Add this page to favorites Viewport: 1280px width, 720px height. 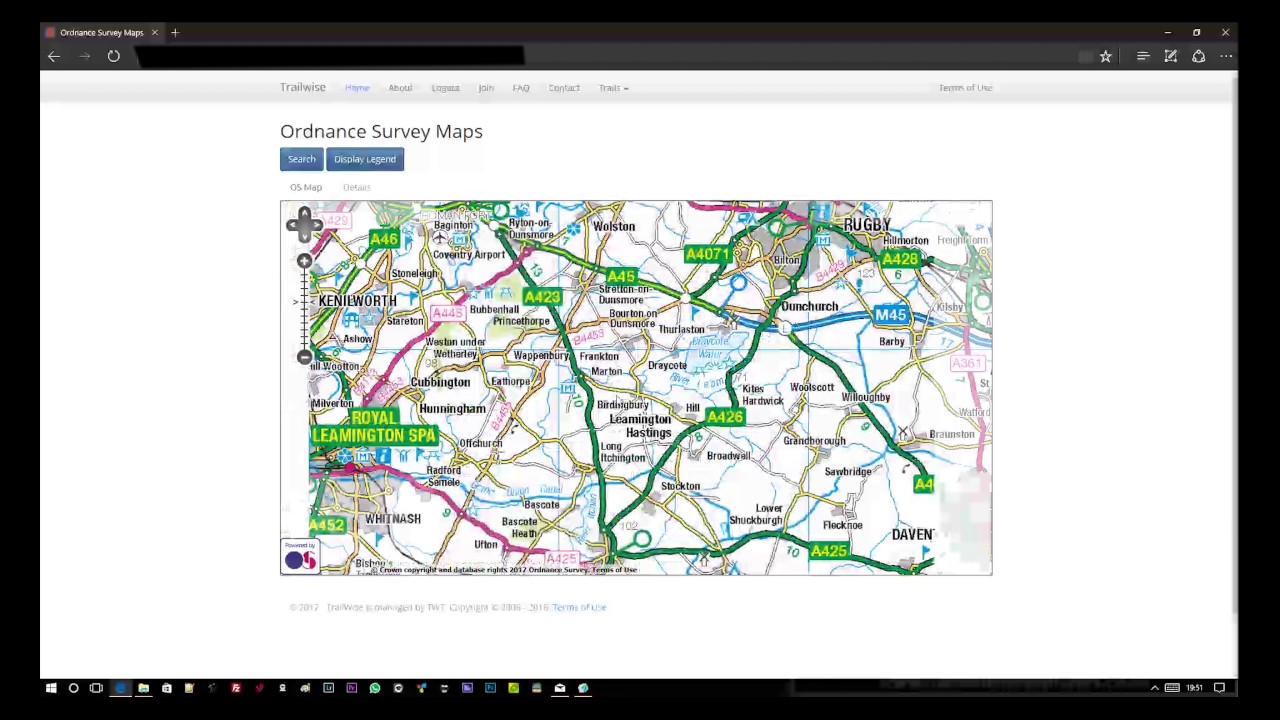point(1106,57)
